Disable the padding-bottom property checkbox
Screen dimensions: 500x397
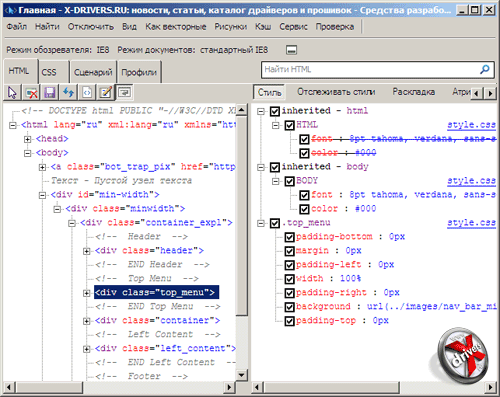[290, 237]
